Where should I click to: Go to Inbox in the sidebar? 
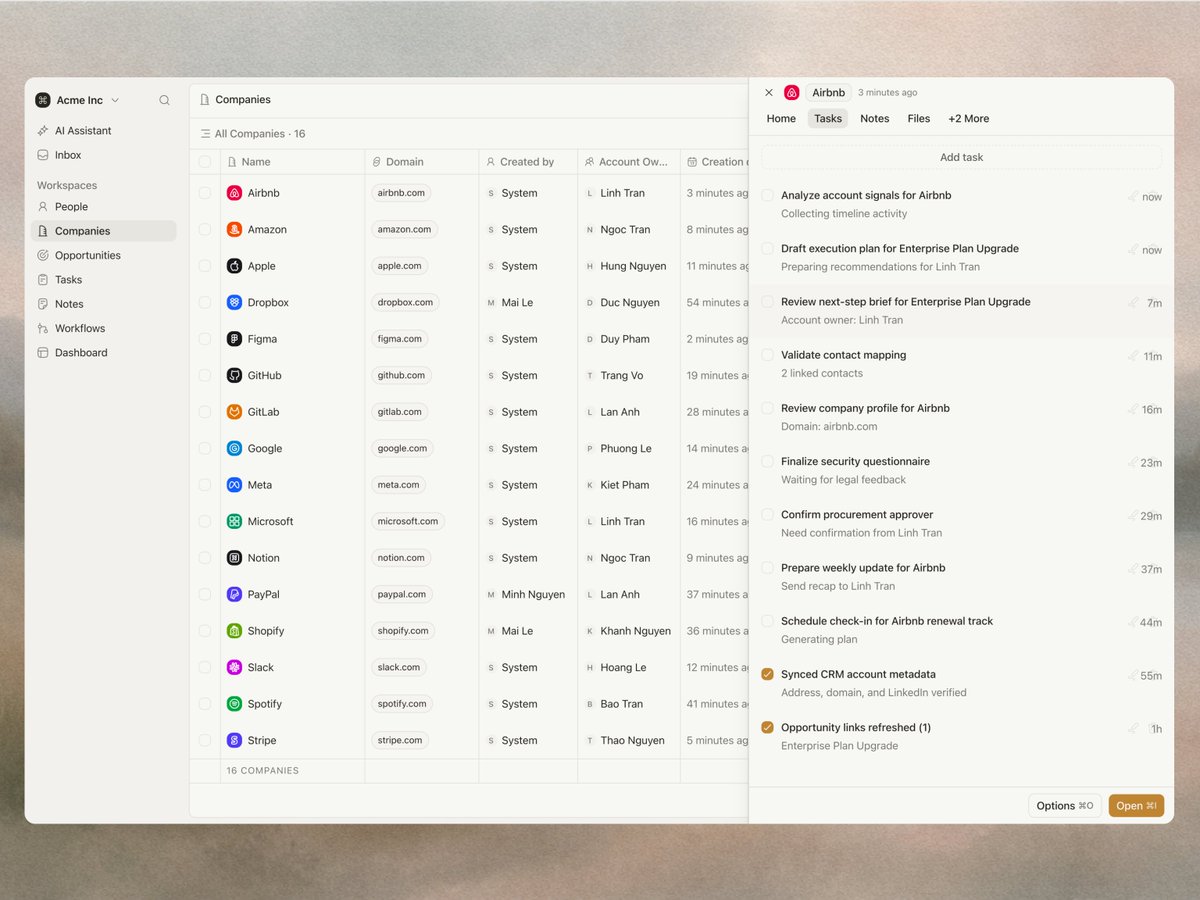click(x=103, y=155)
